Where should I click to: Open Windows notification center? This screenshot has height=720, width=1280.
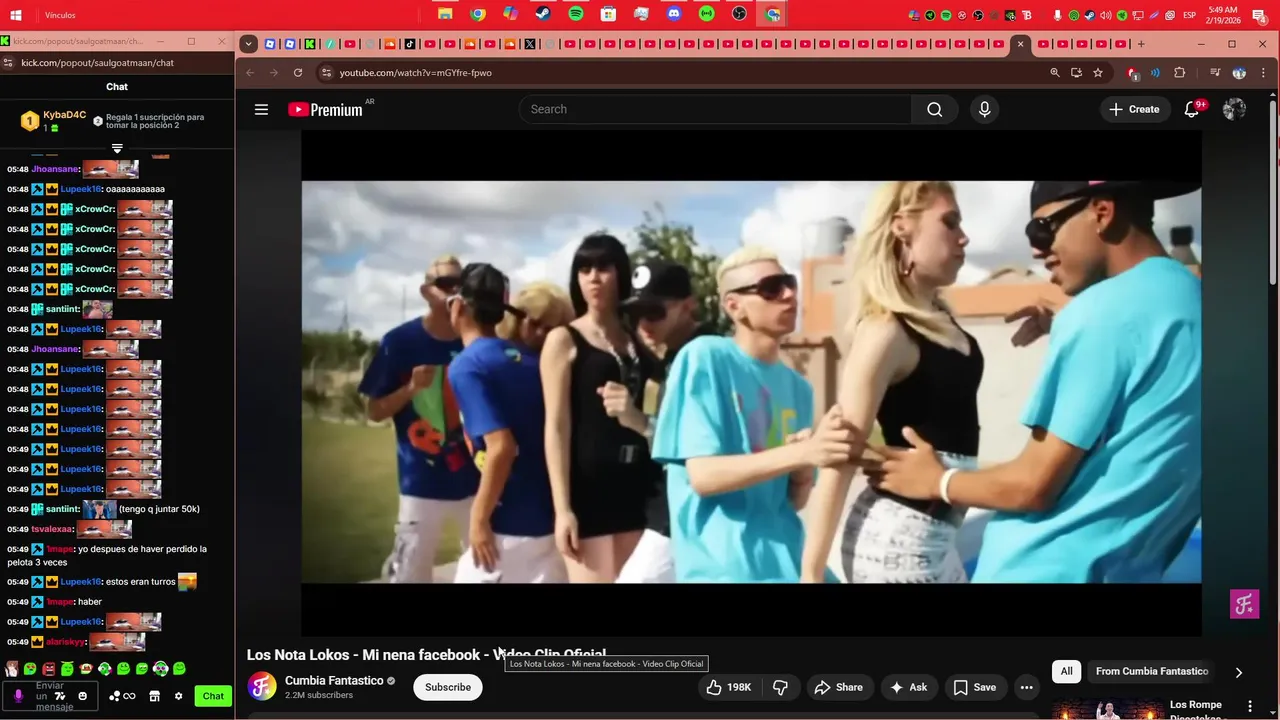pyautogui.click(x=1259, y=15)
